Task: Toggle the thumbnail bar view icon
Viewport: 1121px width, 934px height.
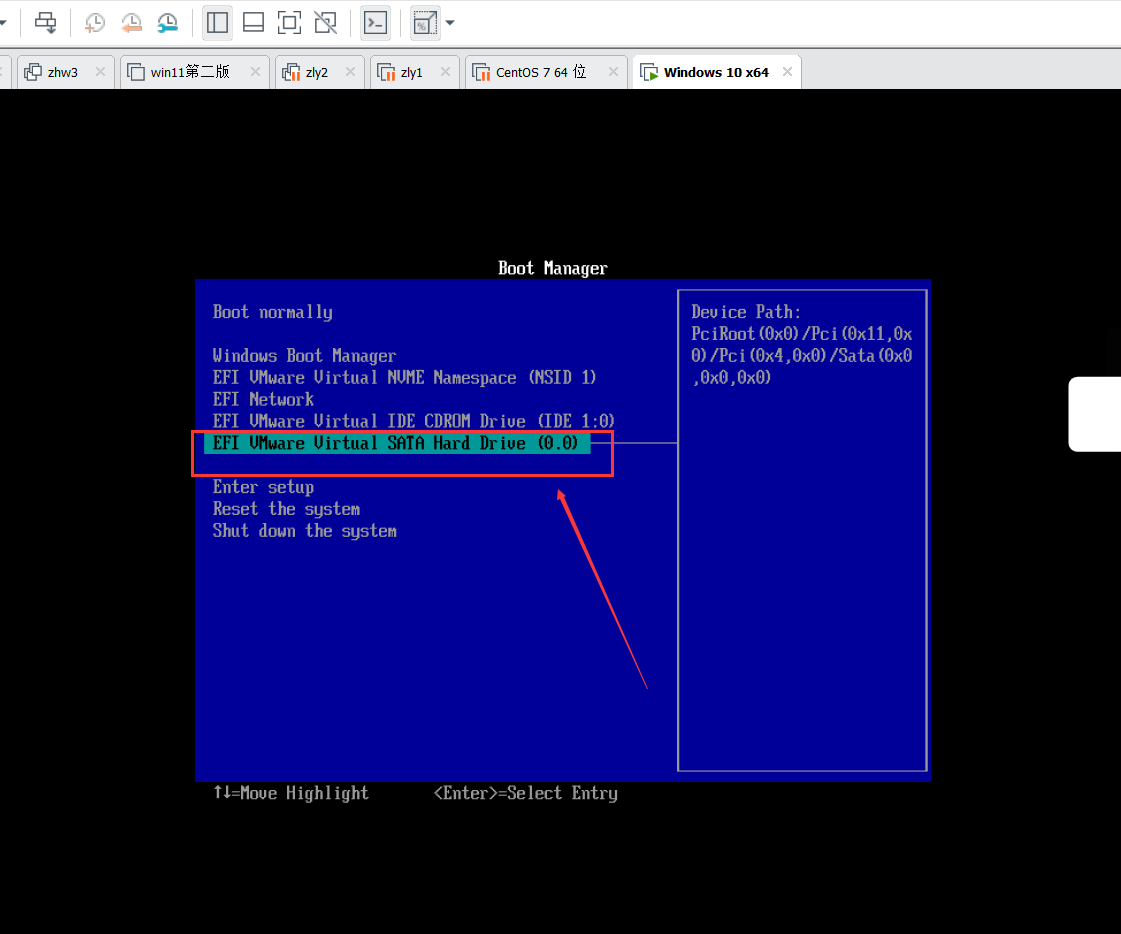Action: pos(253,23)
